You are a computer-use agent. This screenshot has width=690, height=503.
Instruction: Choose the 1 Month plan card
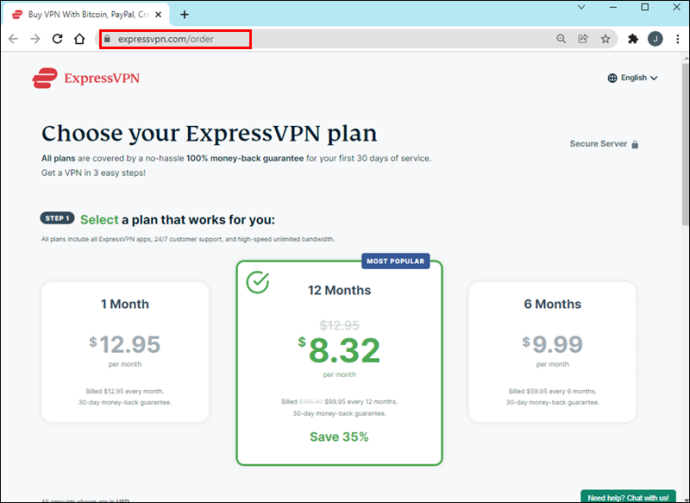coord(125,352)
